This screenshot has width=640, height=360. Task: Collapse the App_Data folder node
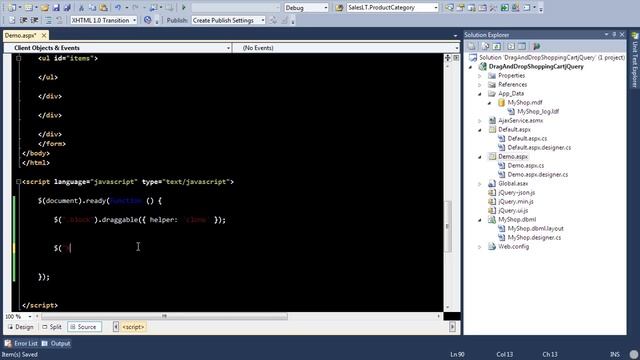coord(480,94)
